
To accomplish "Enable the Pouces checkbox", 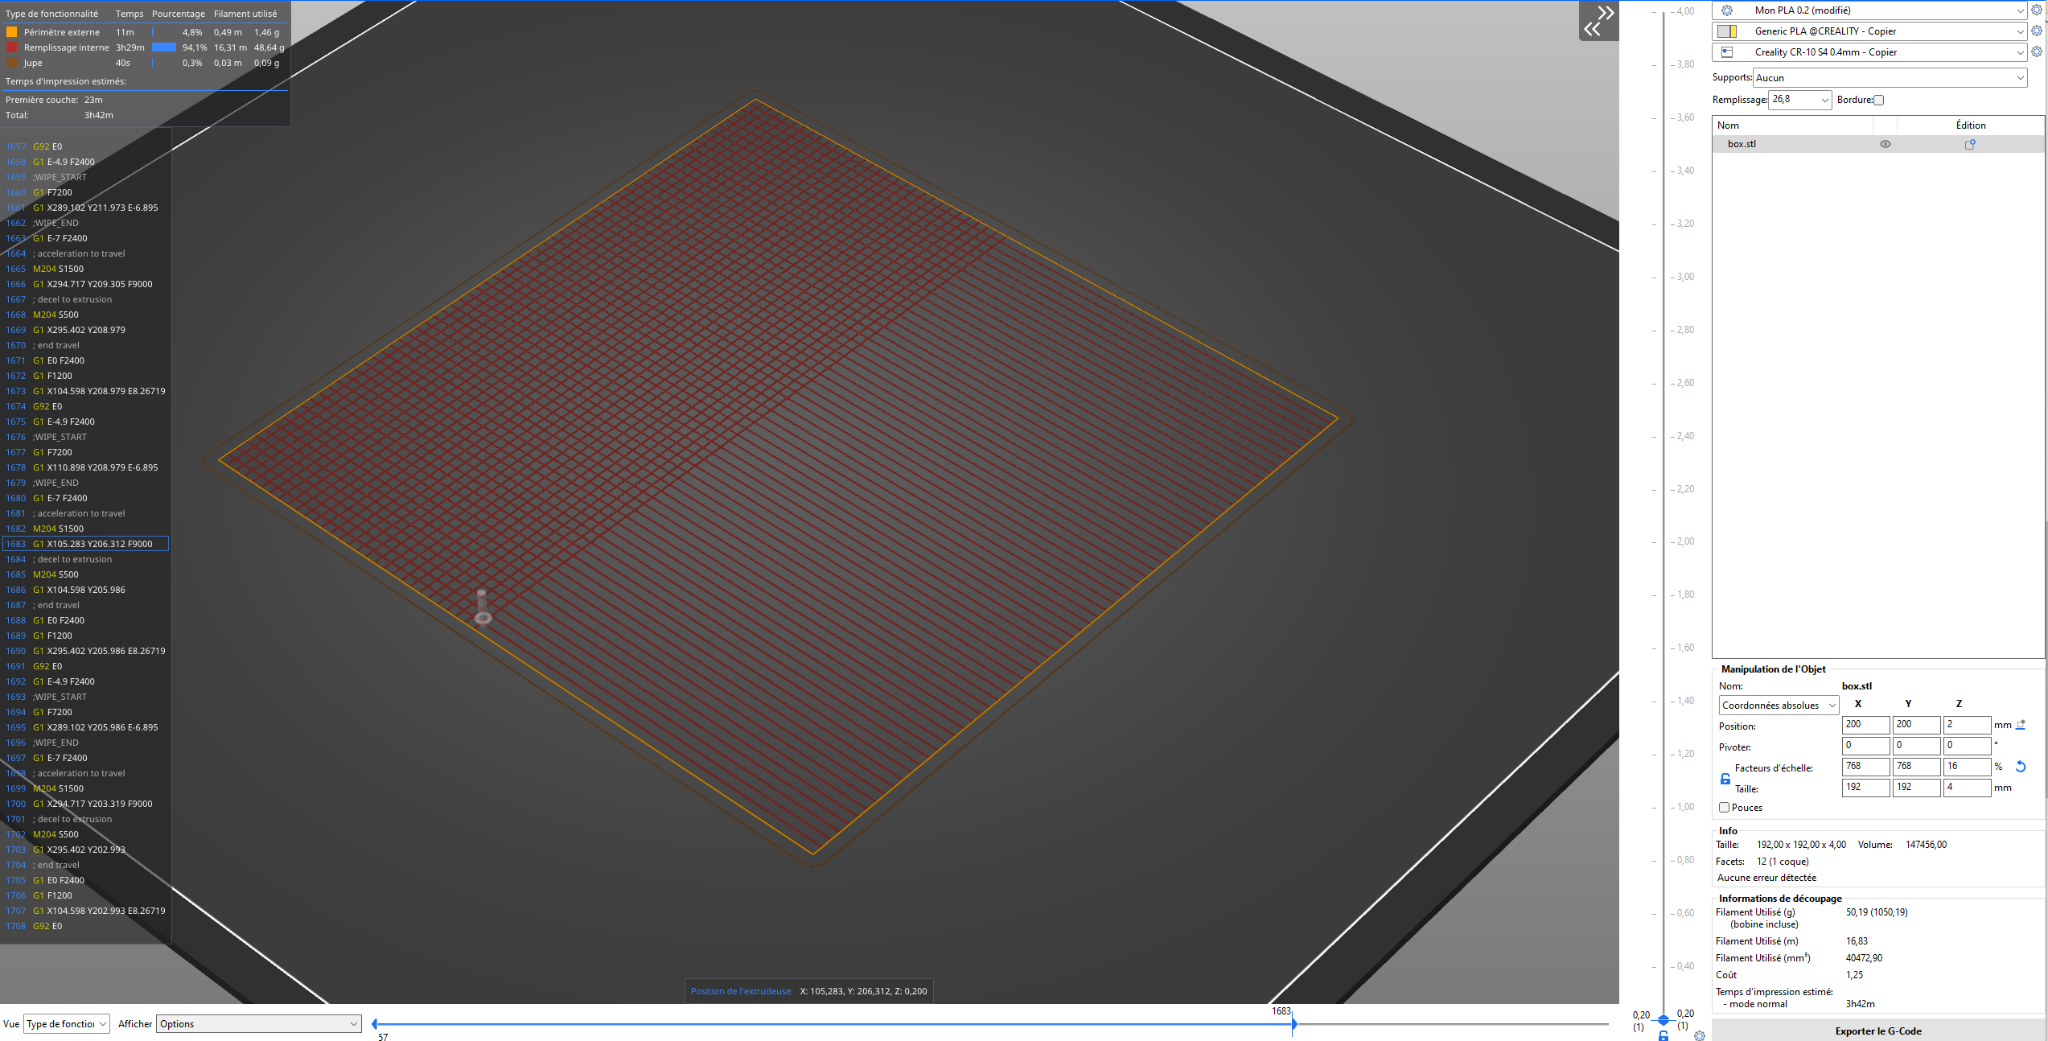I will click(x=1724, y=808).
